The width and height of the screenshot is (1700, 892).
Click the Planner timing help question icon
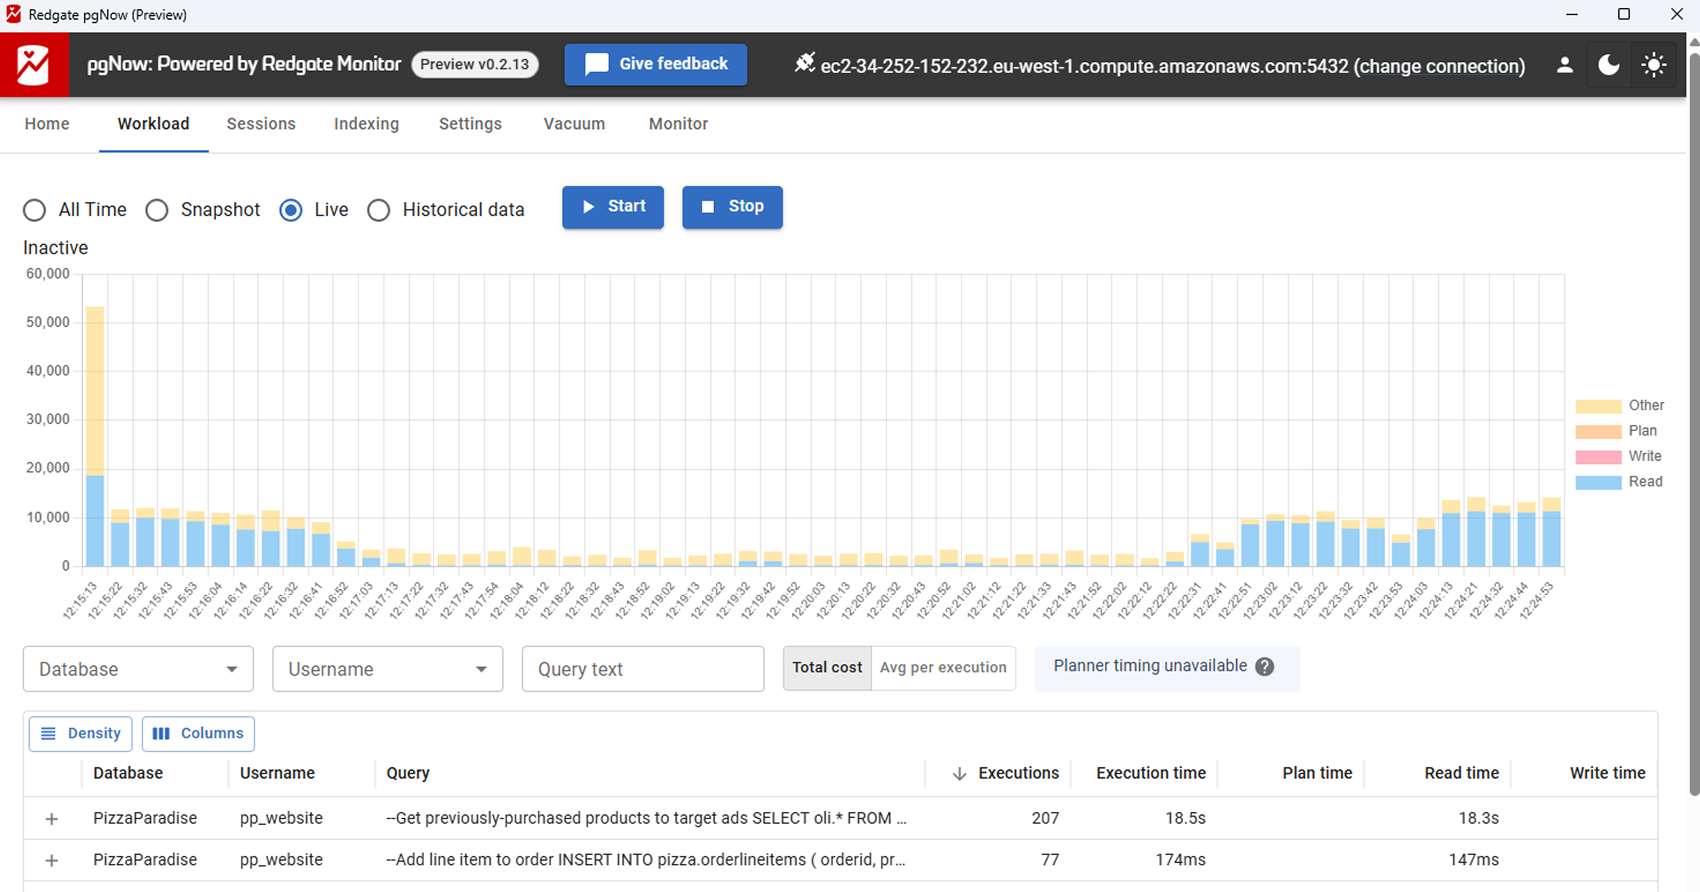pyautogui.click(x=1265, y=667)
